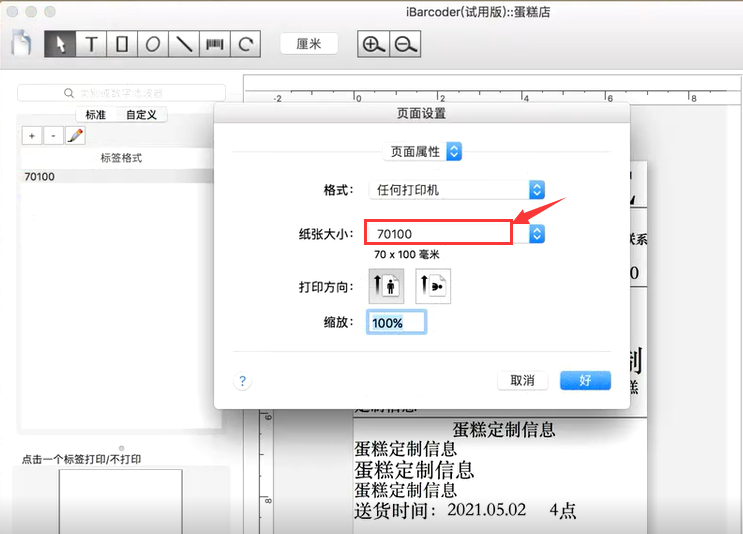Edit label format with pencil icon
This screenshot has width=743, height=534.
coord(75,136)
